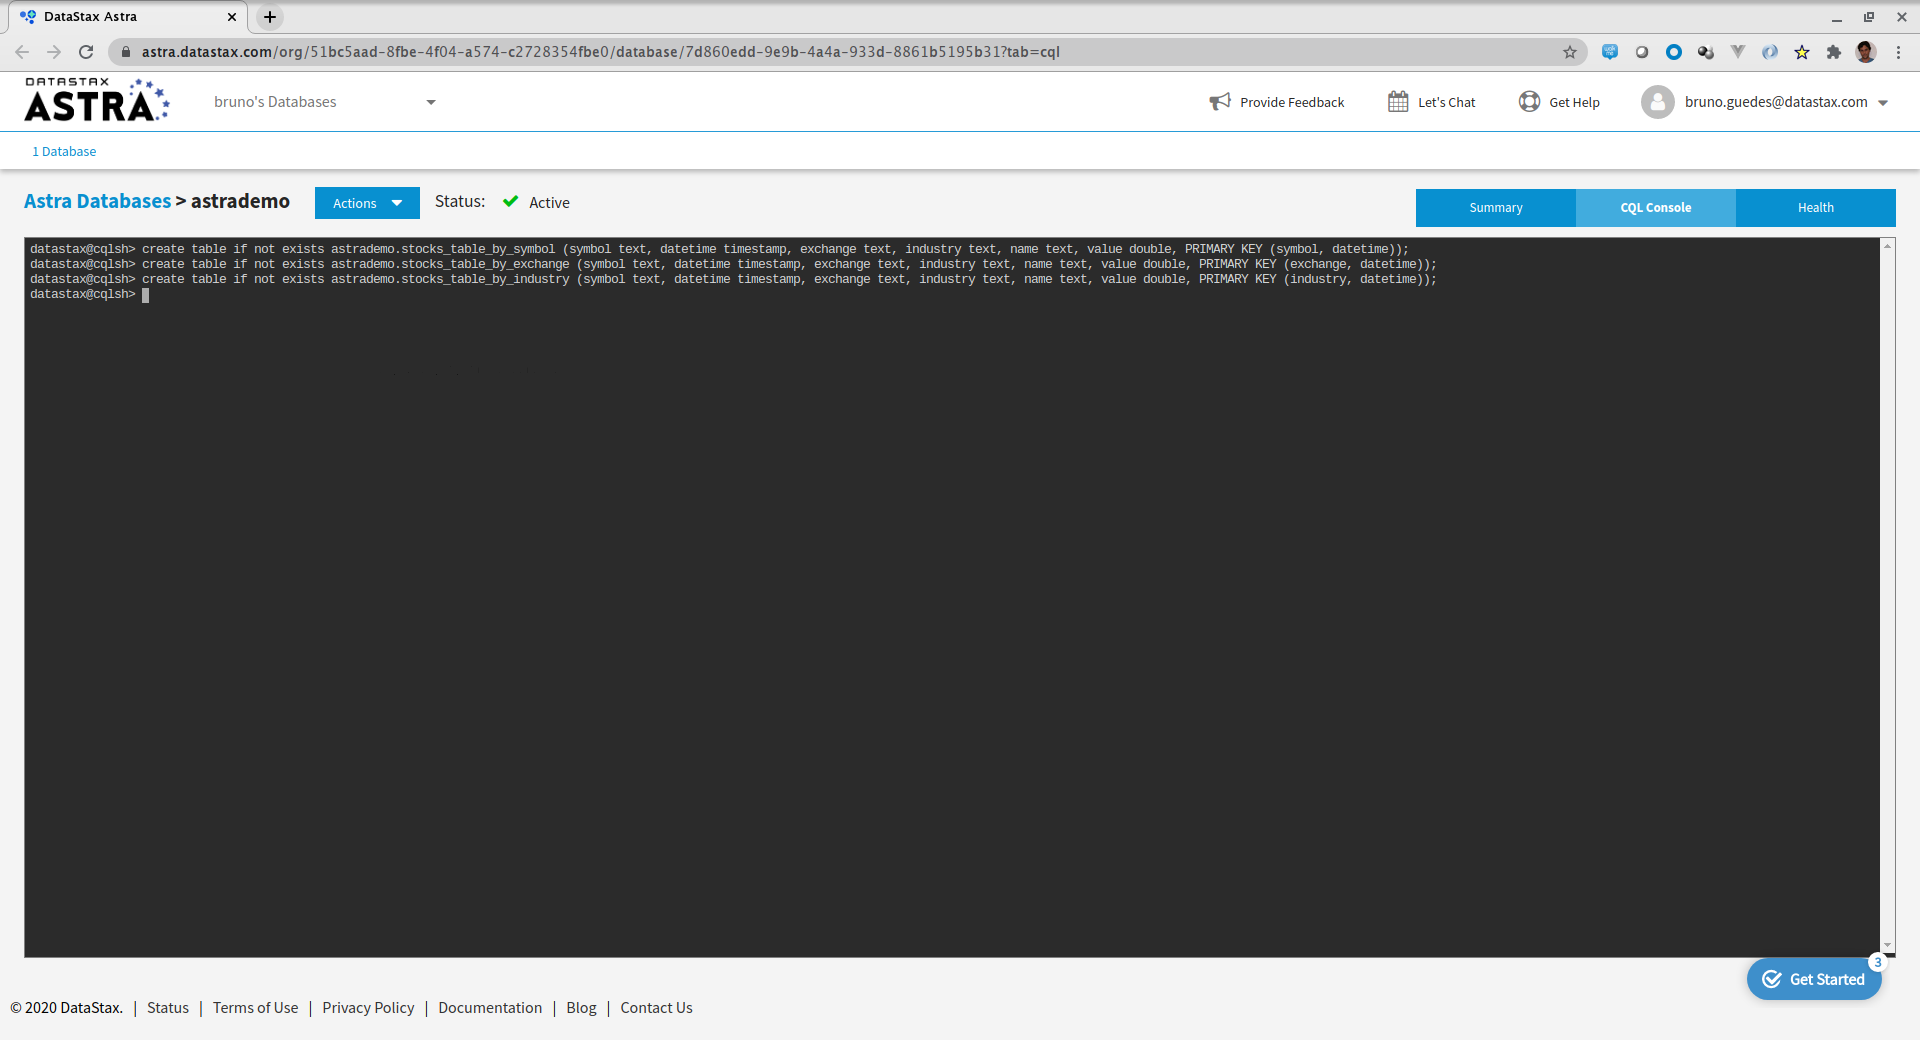
Task: Open the Status footer link
Action: pos(168,1008)
